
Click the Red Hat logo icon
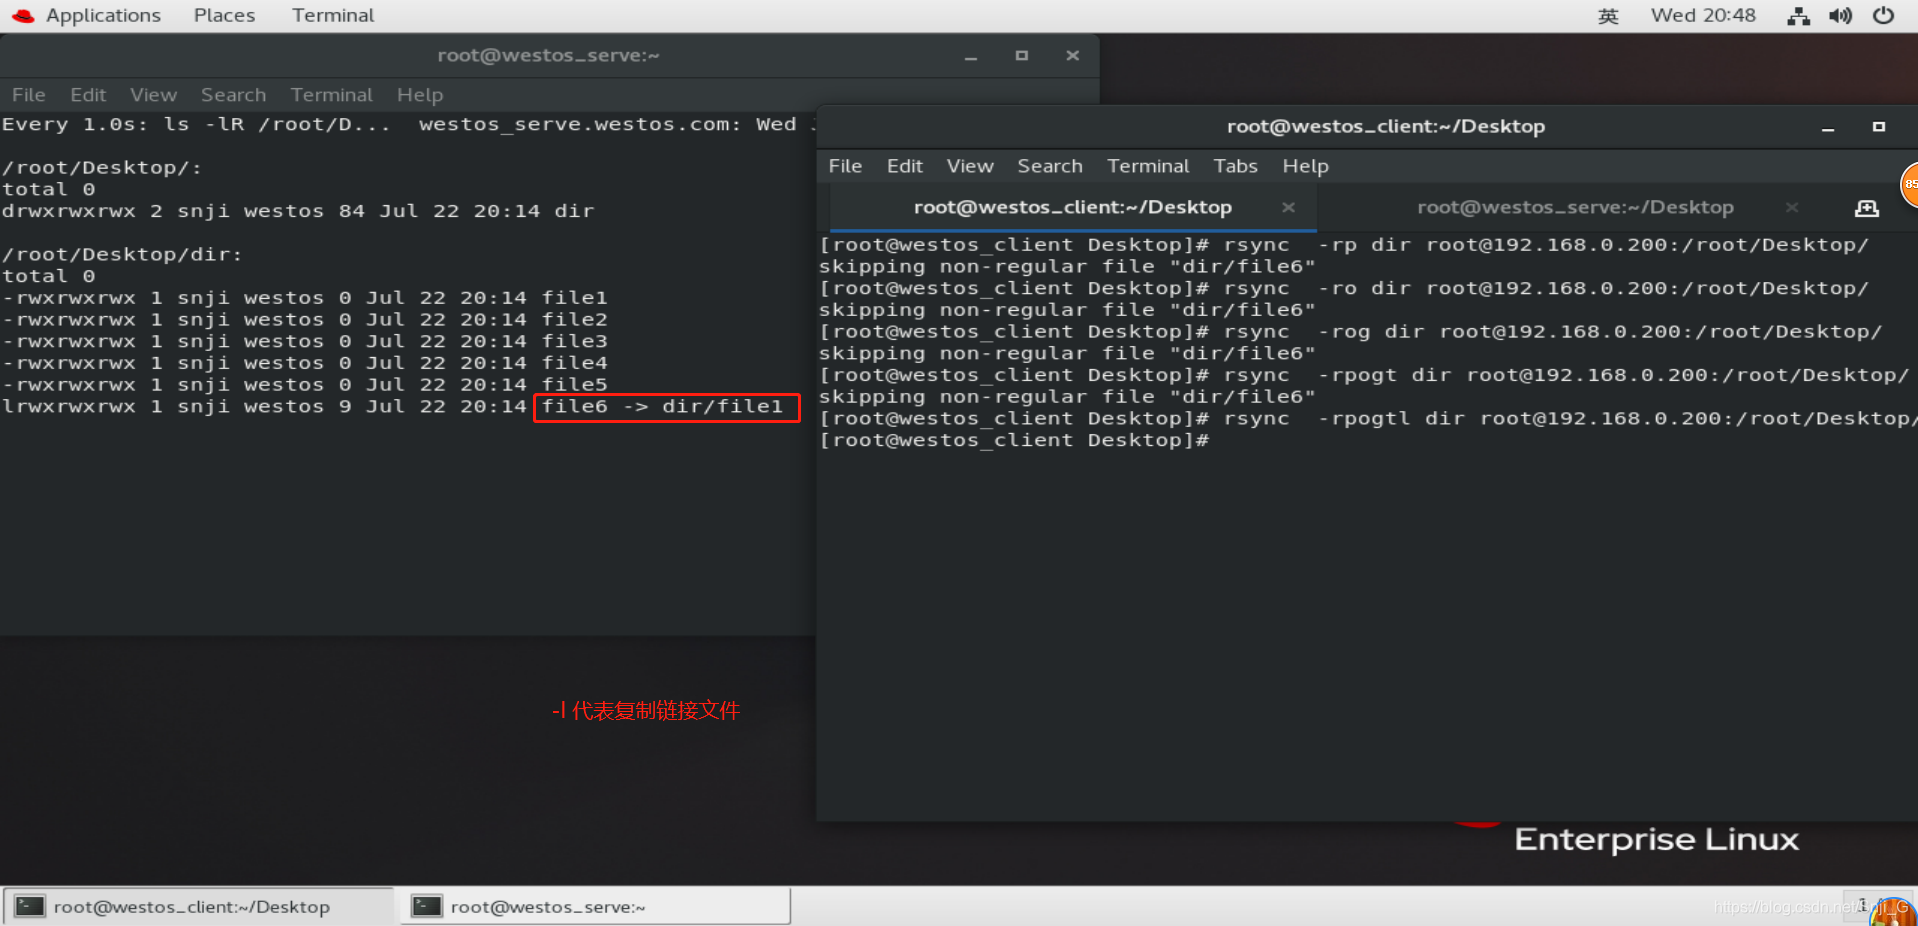click(23, 16)
